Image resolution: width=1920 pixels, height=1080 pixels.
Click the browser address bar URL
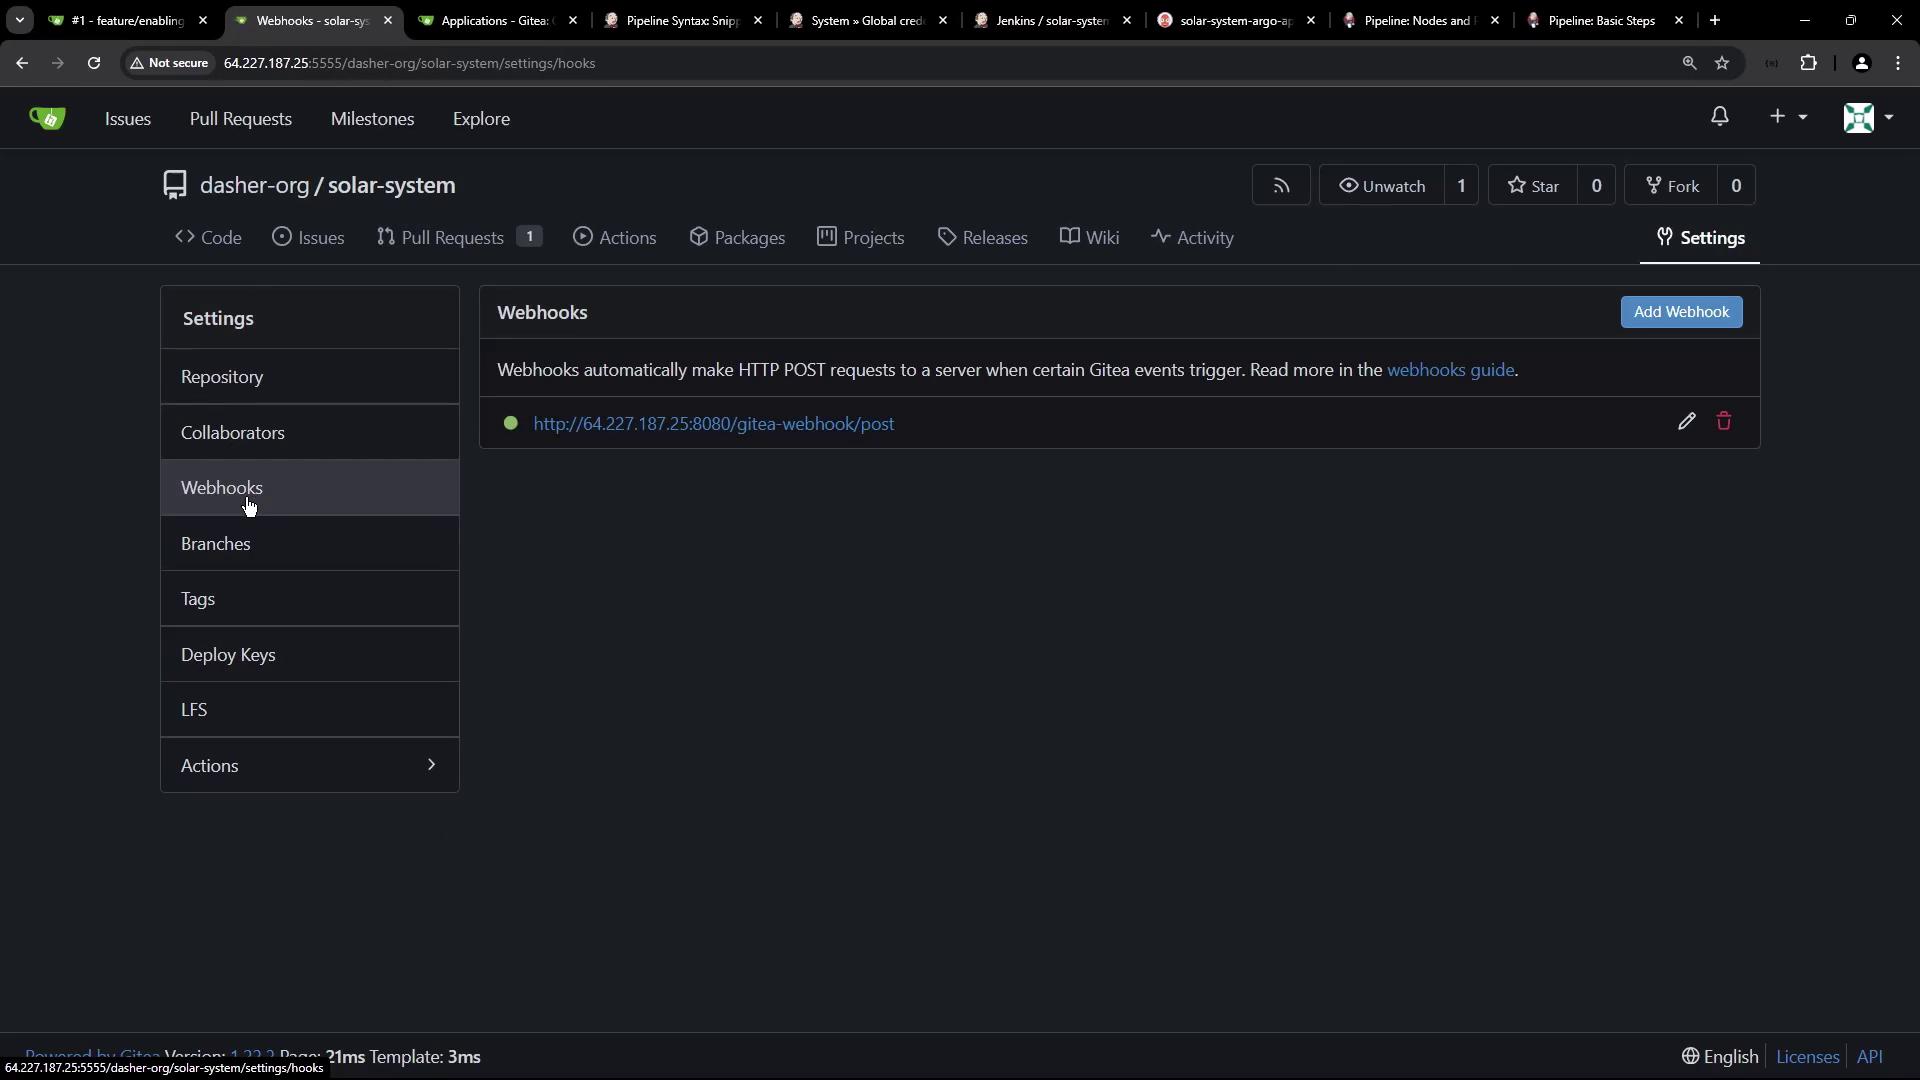[409, 63]
